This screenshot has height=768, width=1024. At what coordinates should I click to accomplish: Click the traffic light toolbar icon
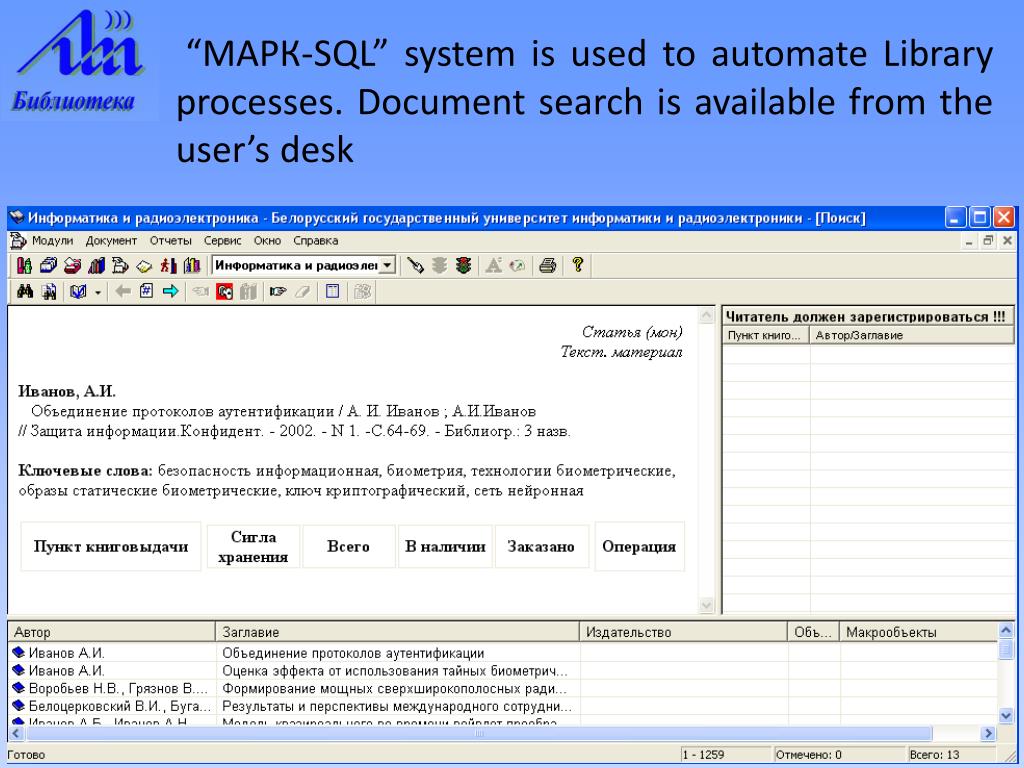(462, 266)
